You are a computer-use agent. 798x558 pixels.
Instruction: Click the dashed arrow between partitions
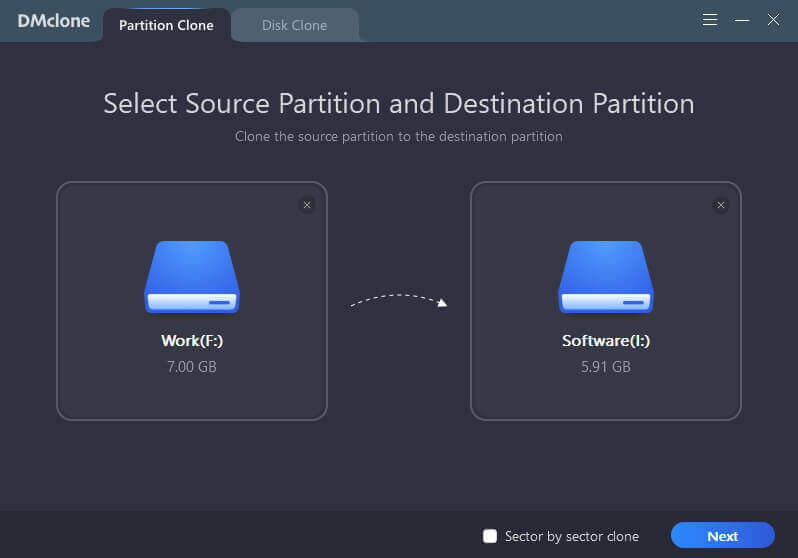point(398,300)
